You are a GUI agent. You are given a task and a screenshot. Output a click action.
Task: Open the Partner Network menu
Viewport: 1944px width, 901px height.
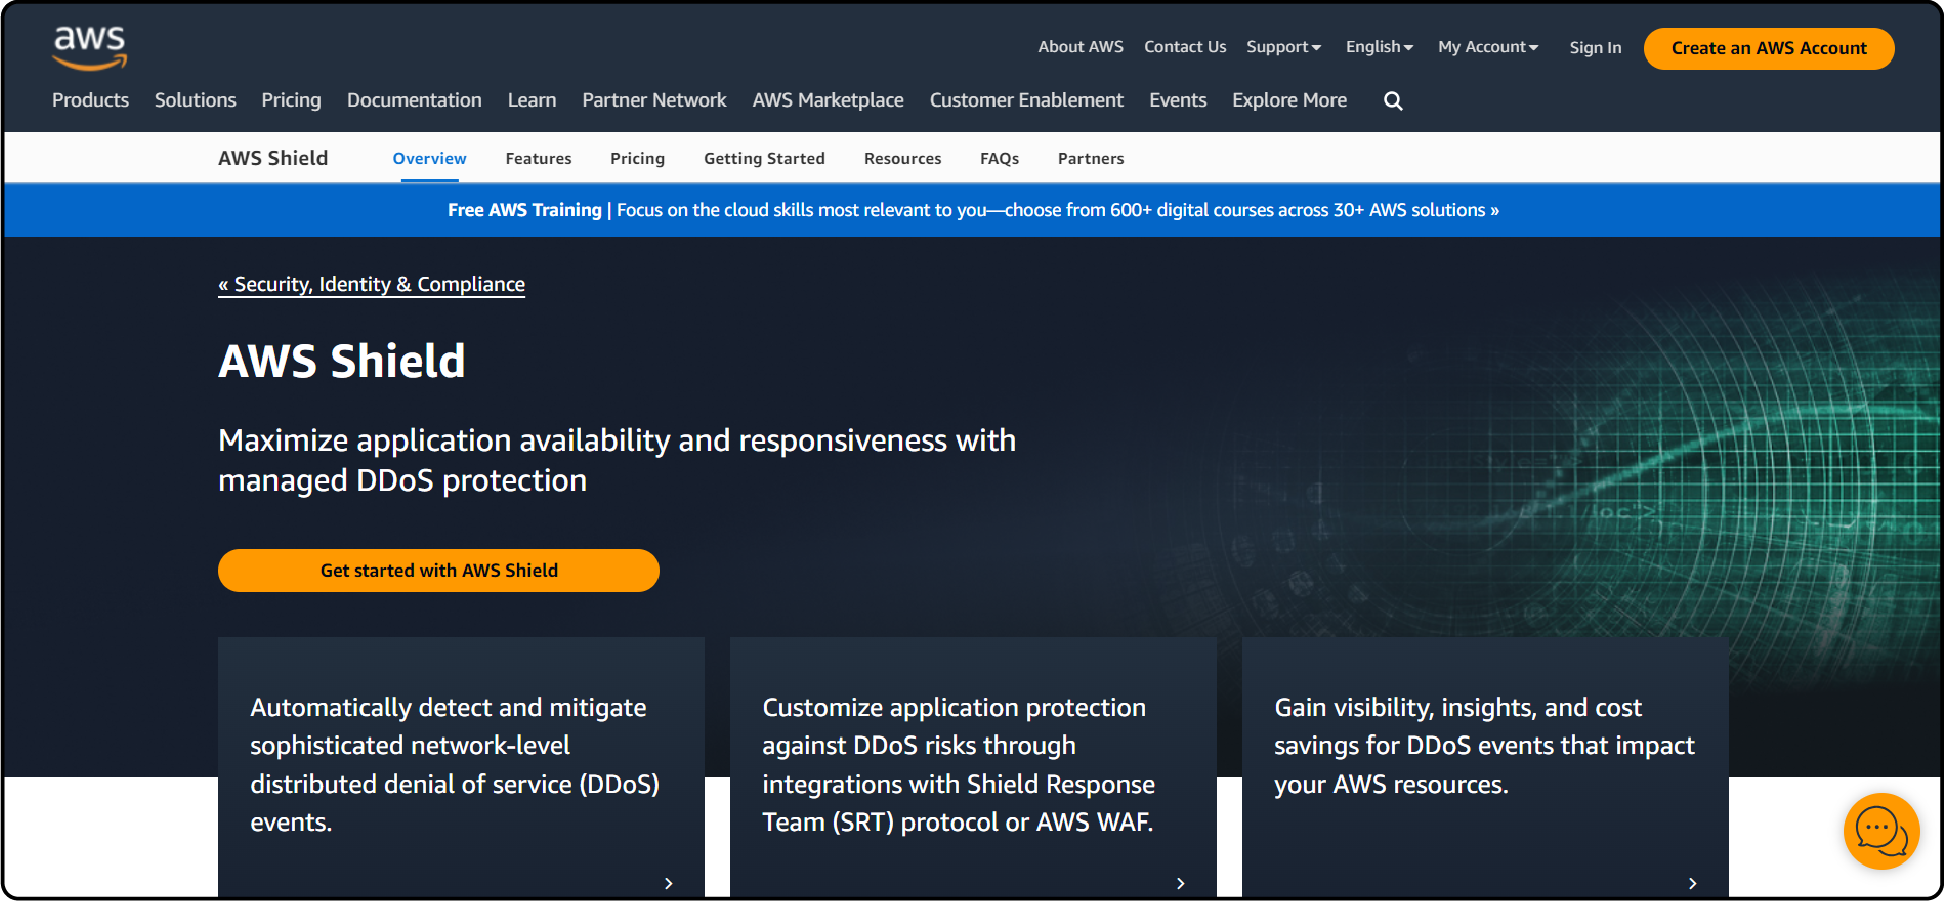click(654, 100)
